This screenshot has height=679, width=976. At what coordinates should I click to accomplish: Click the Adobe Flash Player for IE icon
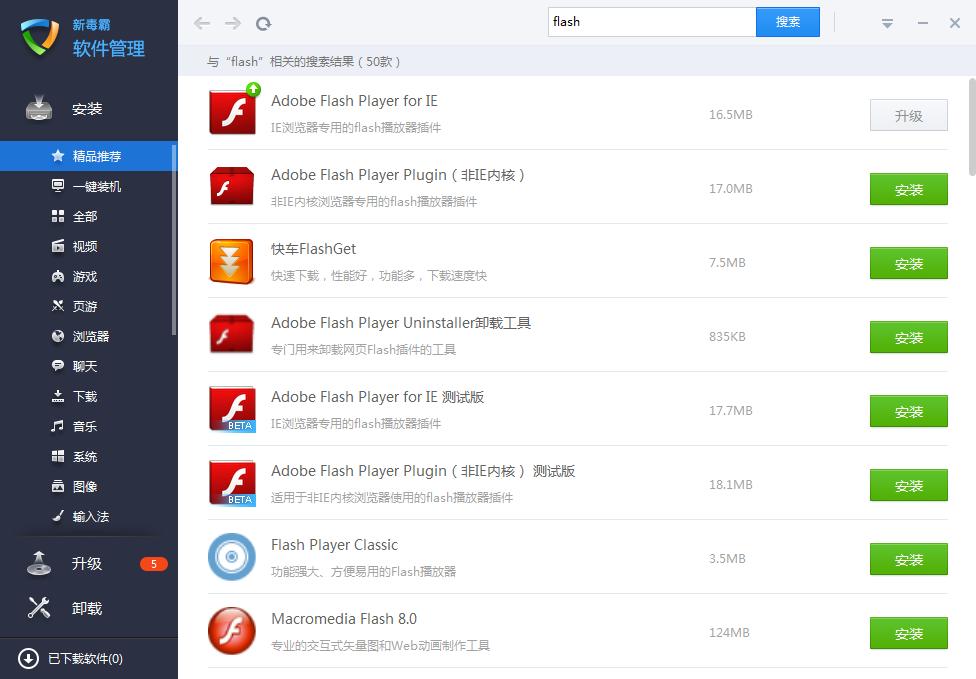point(232,112)
